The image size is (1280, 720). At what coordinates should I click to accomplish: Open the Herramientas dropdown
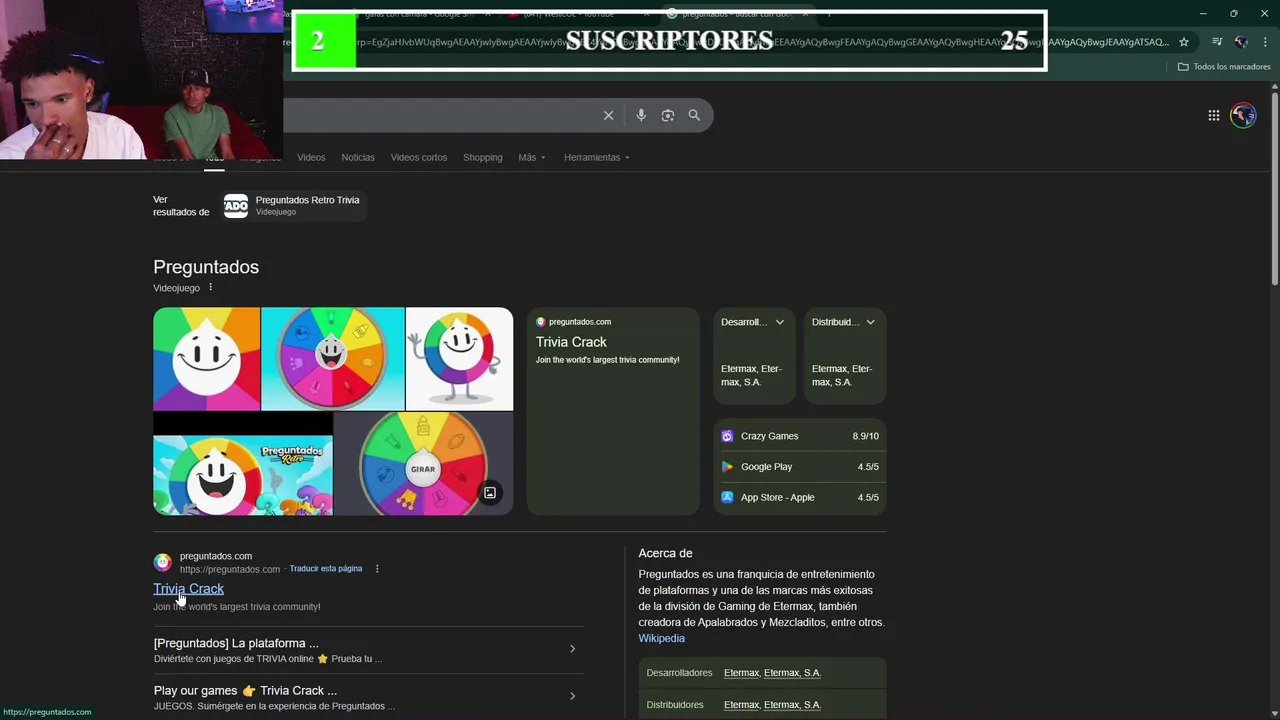point(596,157)
